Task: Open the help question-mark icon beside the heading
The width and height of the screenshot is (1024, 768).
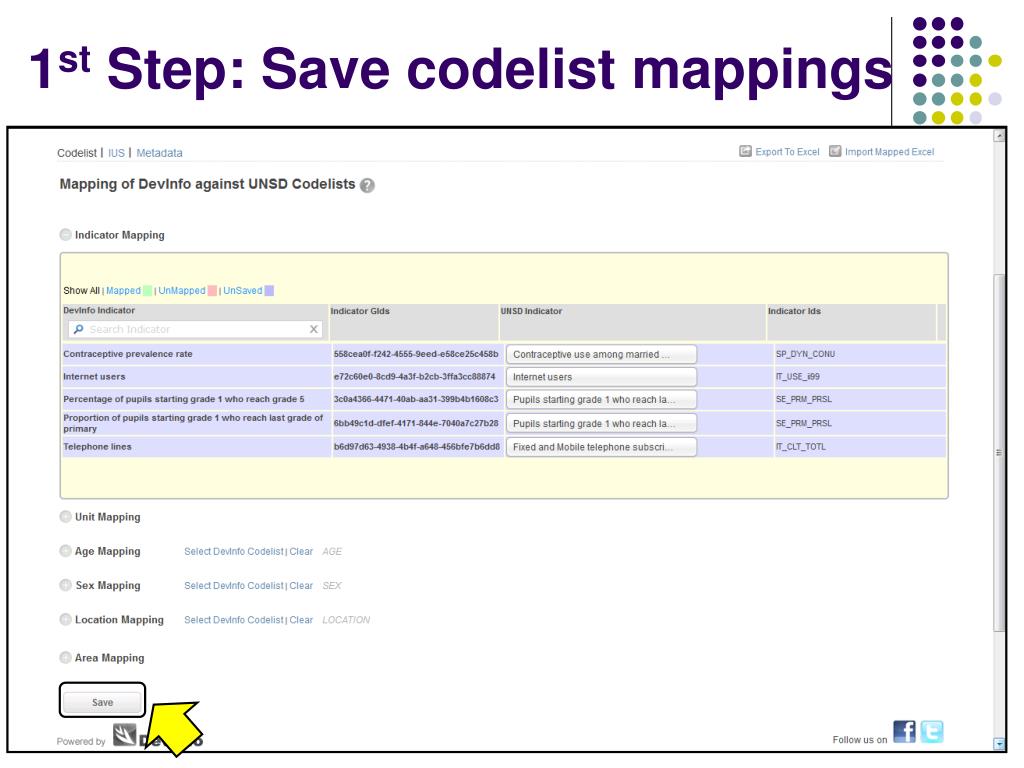Action: click(x=368, y=185)
